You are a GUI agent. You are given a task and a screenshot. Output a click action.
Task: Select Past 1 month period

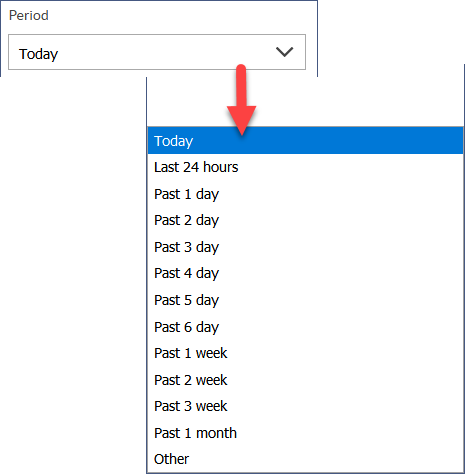[x=305, y=433]
